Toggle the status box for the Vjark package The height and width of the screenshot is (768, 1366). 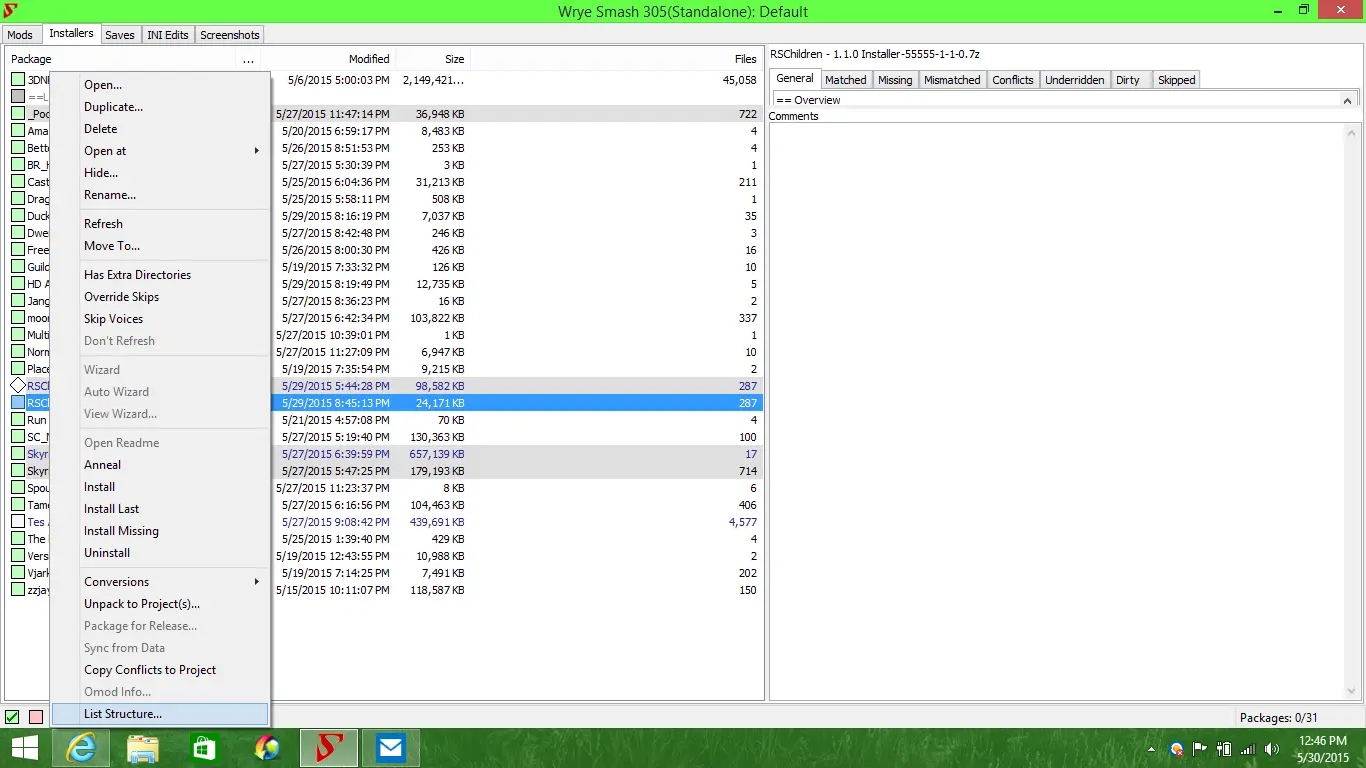click(18, 573)
